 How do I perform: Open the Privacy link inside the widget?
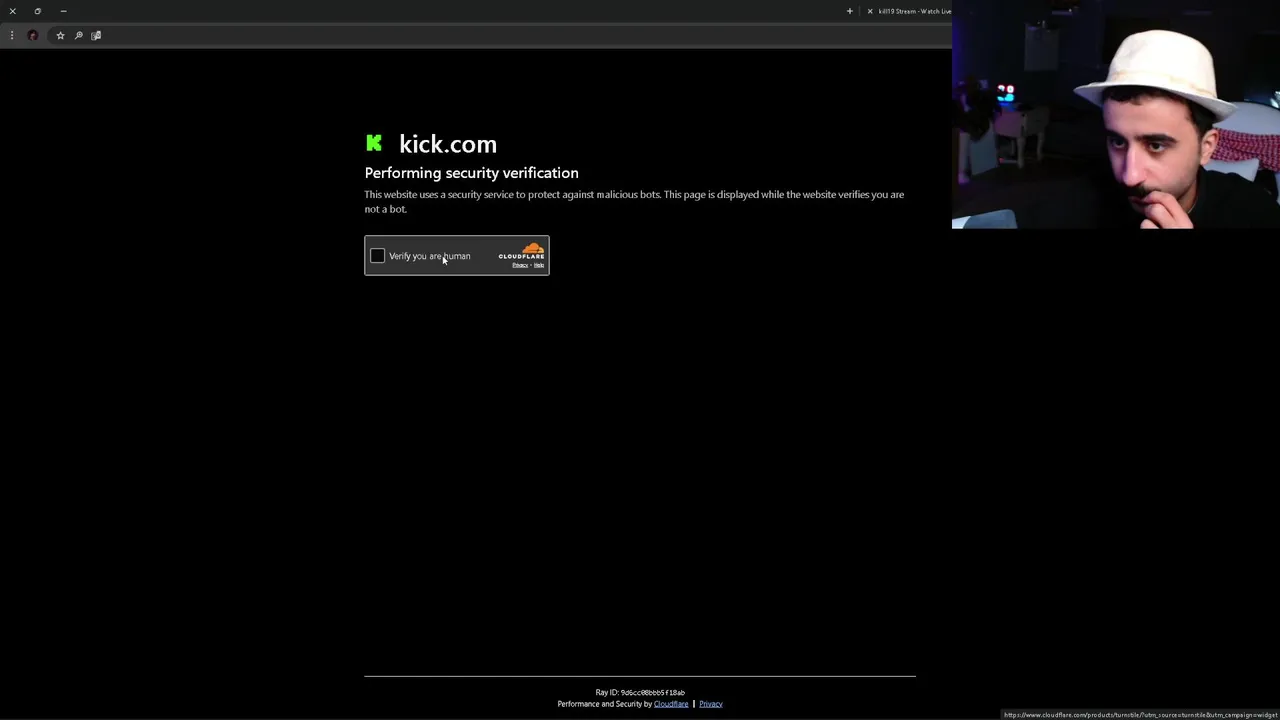click(520, 265)
